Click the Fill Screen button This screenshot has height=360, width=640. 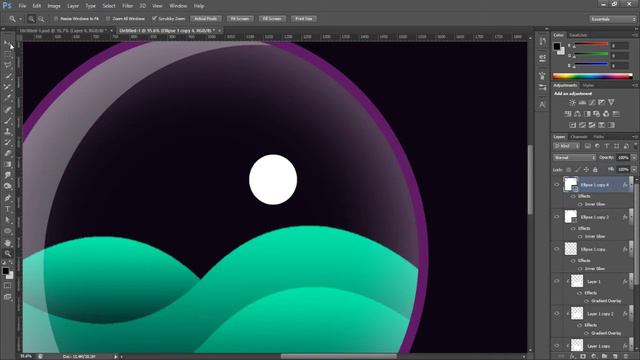(x=272, y=19)
